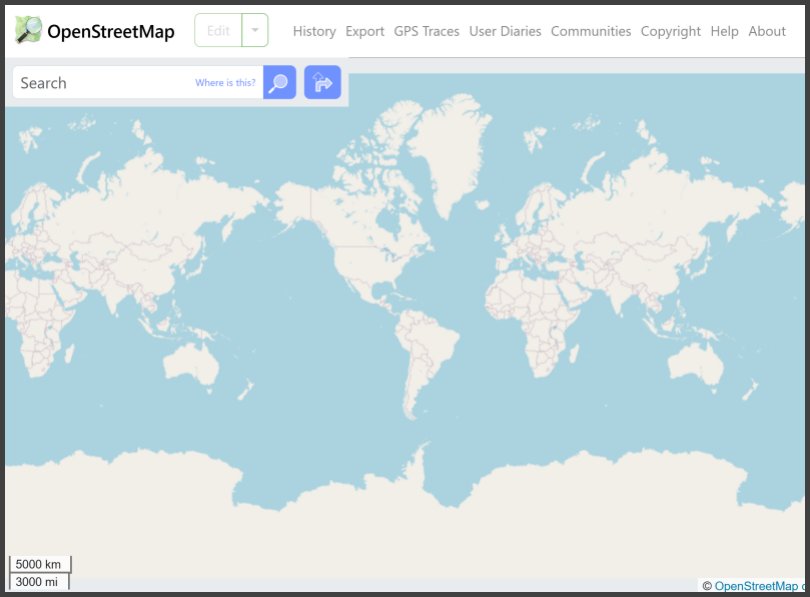Image resolution: width=810 pixels, height=597 pixels.
Task: Click the Edit button
Action: 218,31
